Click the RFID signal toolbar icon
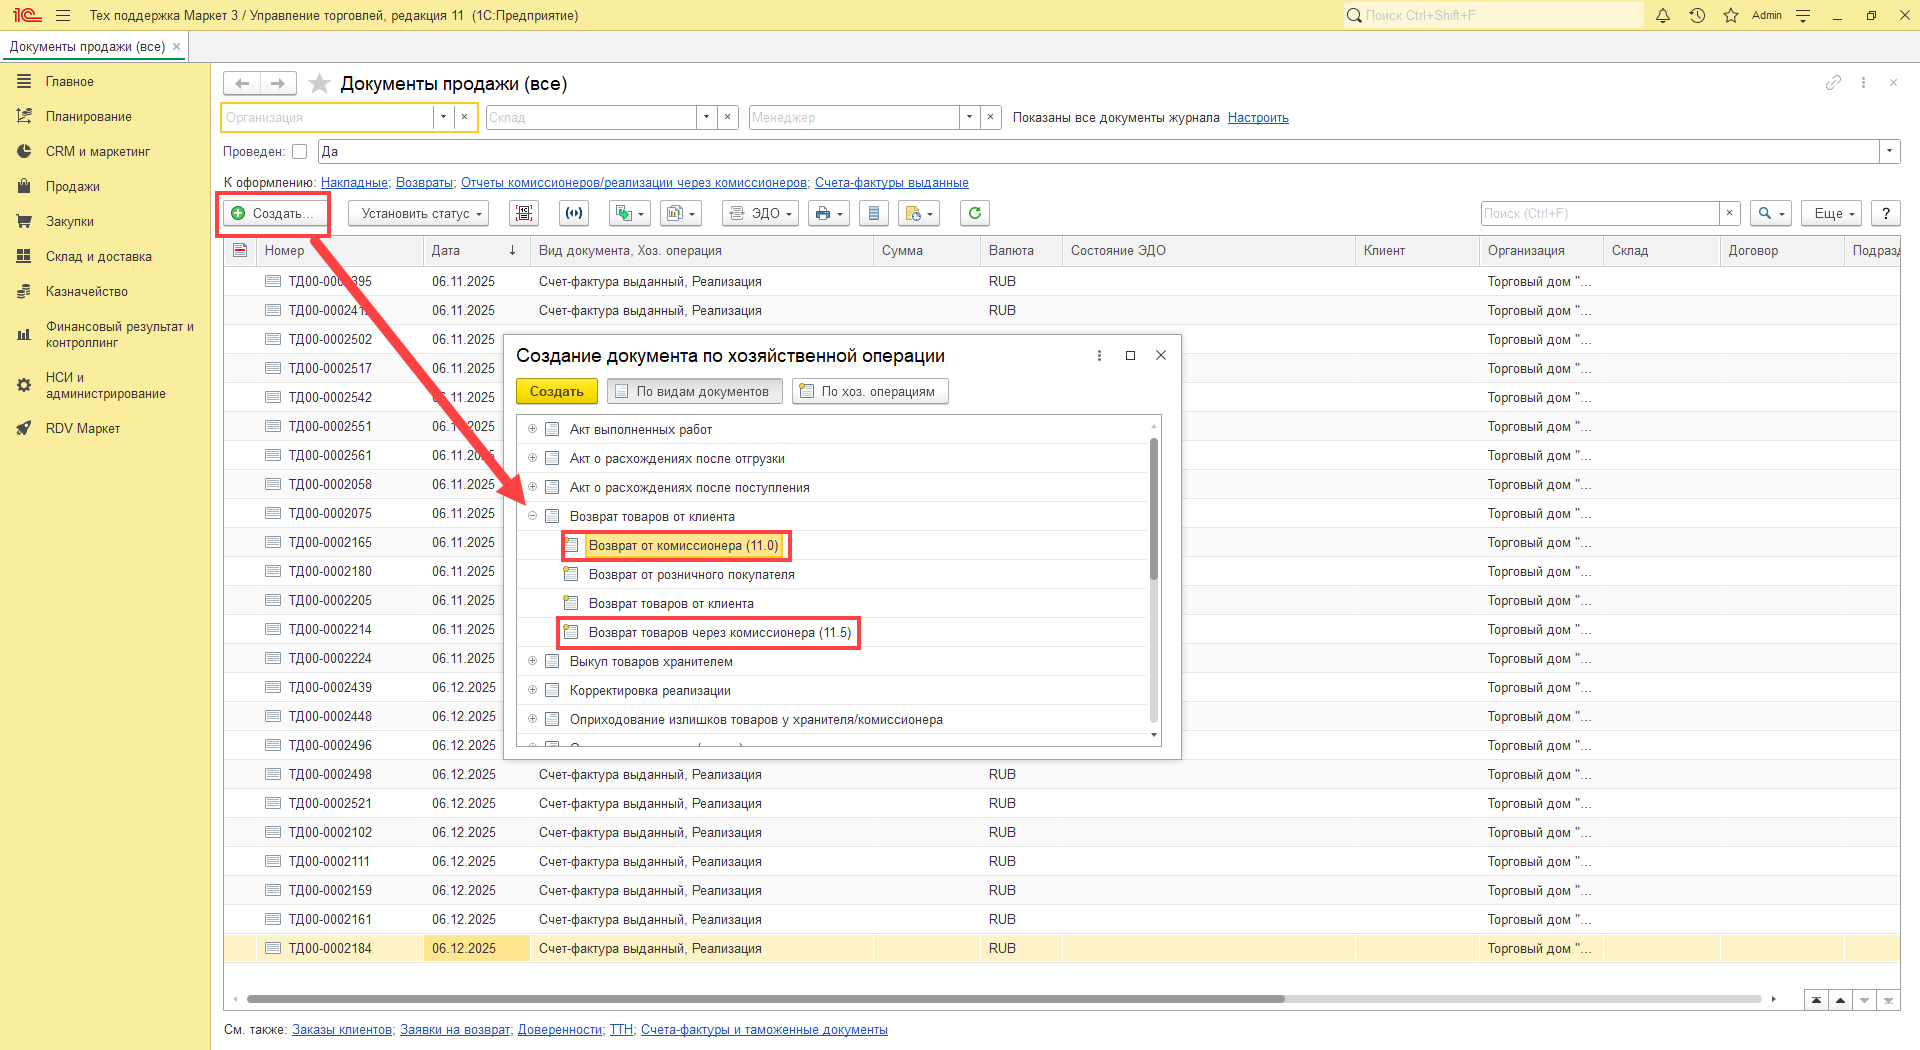Image resolution: width=1920 pixels, height=1050 pixels. tap(574, 213)
